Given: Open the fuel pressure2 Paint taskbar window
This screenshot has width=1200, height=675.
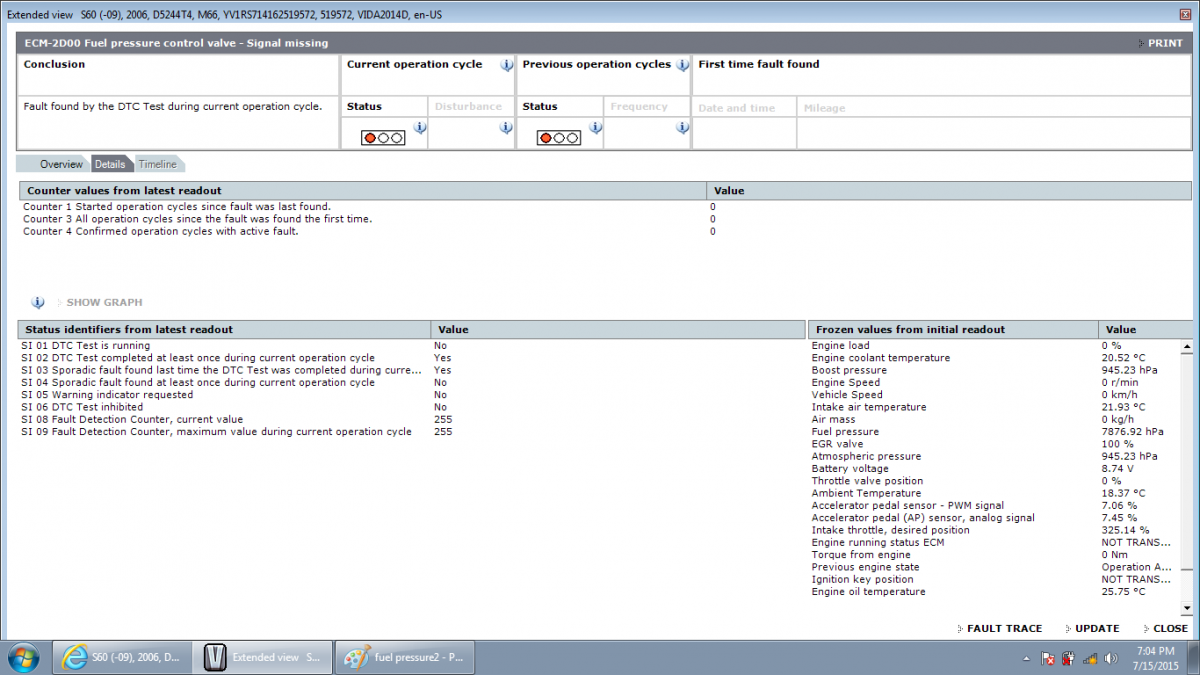Looking at the screenshot, I should click(404, 658).
